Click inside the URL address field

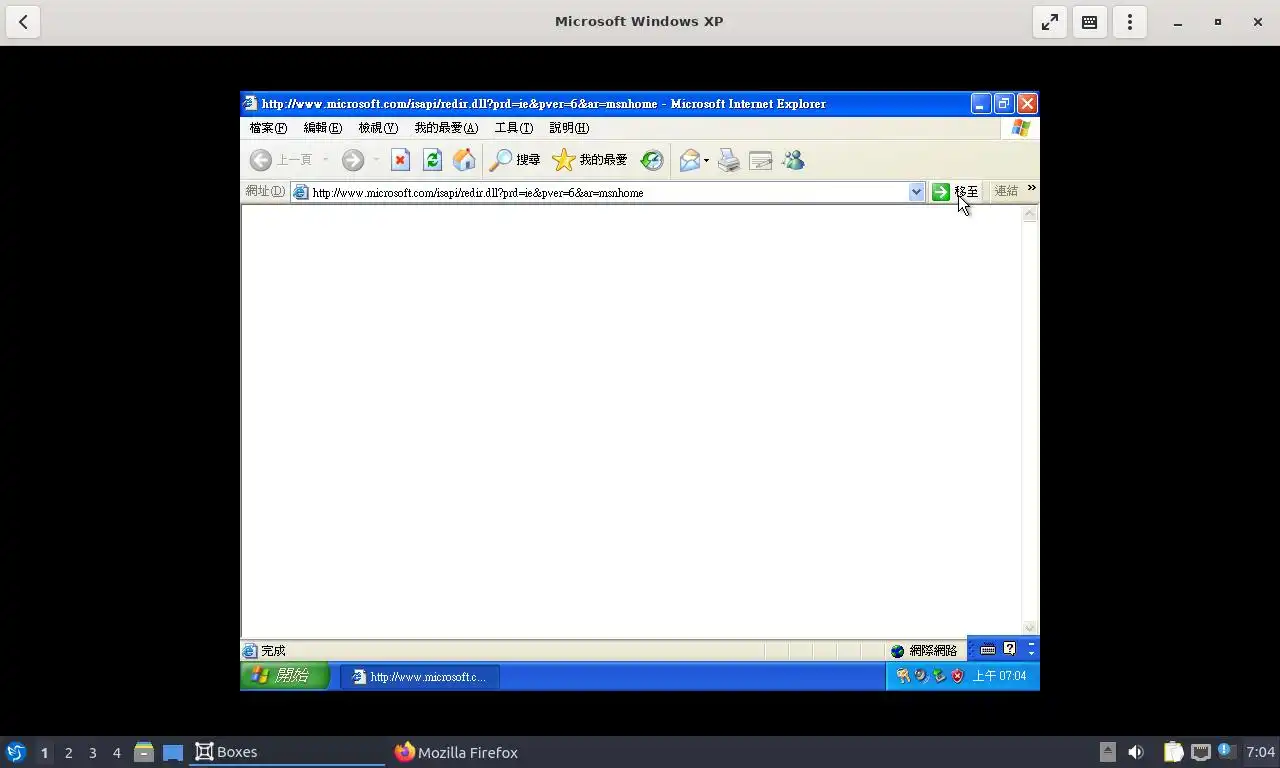coord(608,192)
